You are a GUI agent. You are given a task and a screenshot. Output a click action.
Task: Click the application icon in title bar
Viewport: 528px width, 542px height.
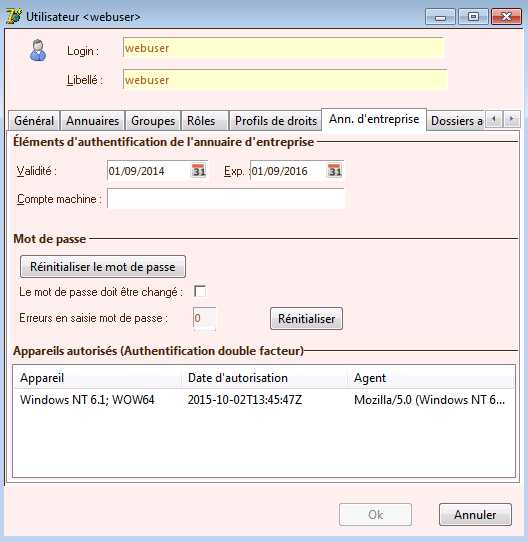14,16
